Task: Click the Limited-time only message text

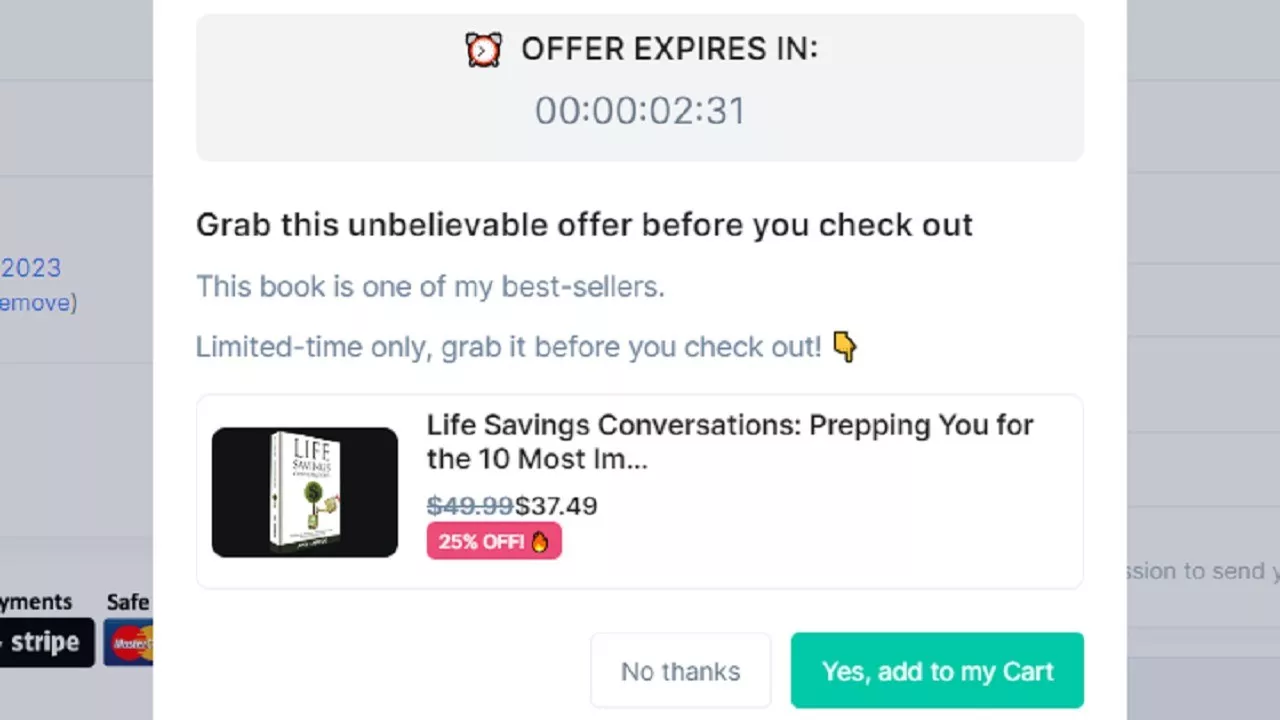Action: [x=508, y=347]
